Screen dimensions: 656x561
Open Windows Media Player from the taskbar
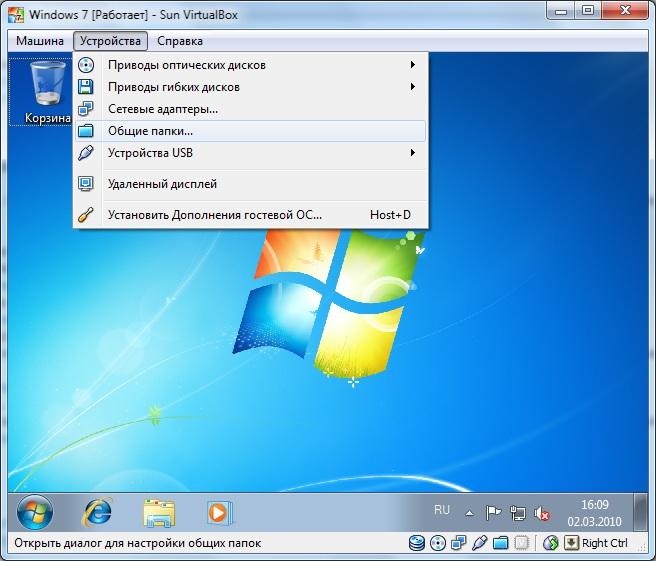(x=217, y=512)
